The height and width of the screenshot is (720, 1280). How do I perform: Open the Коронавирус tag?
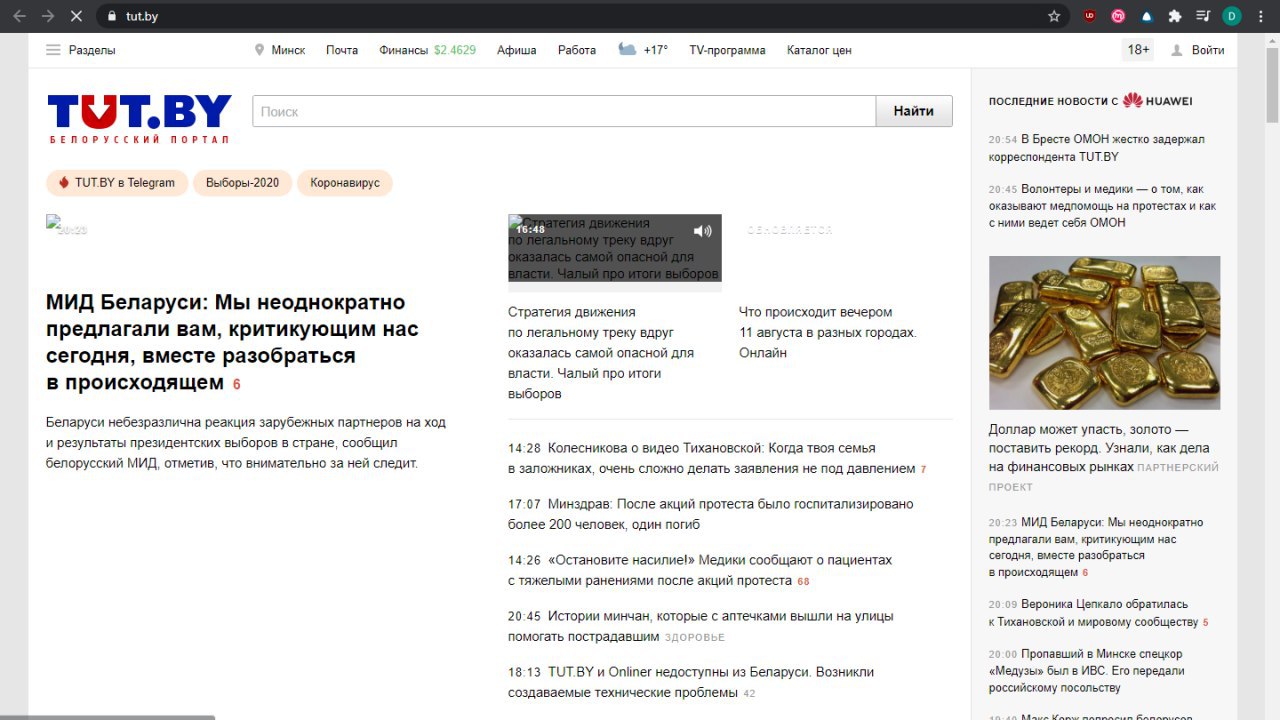coord(345,183)
